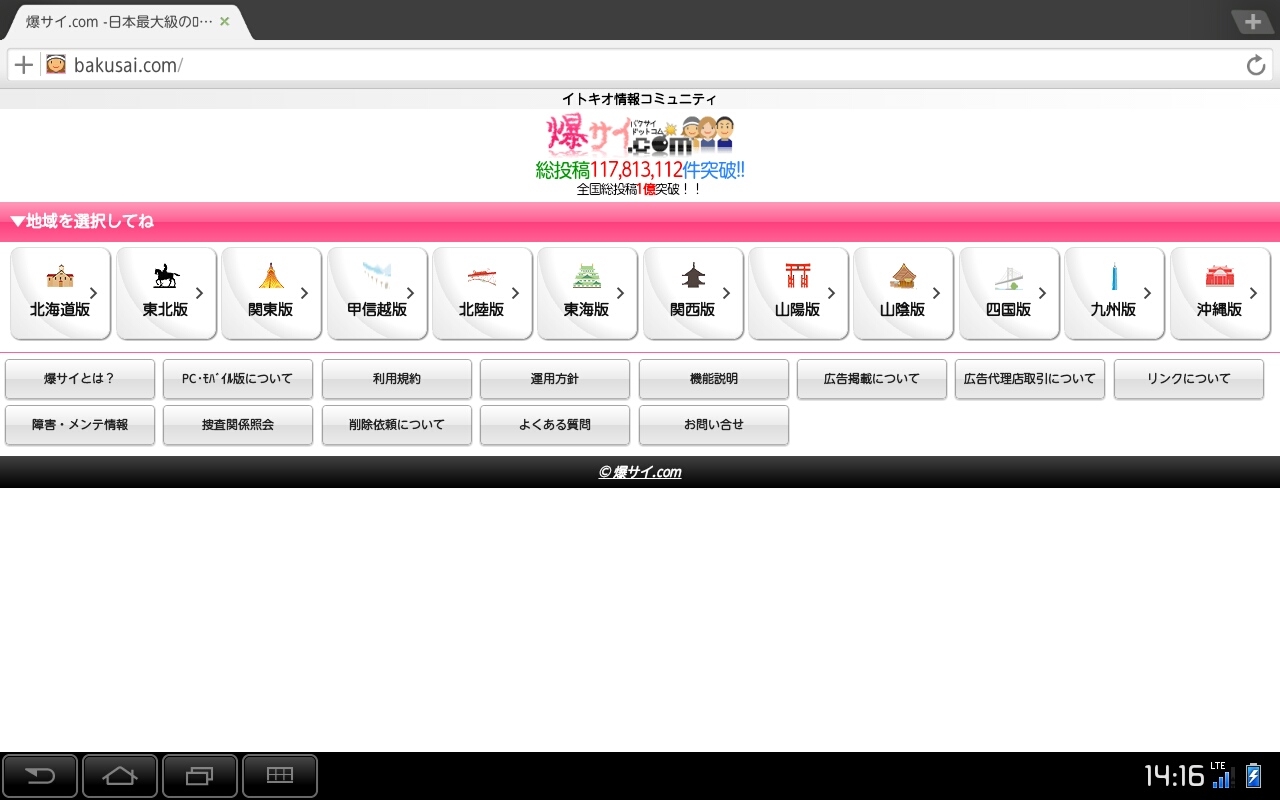Viewport: 1280px width, 800px height.
Task: Tap the Android home button
Action: click(120, 776)
